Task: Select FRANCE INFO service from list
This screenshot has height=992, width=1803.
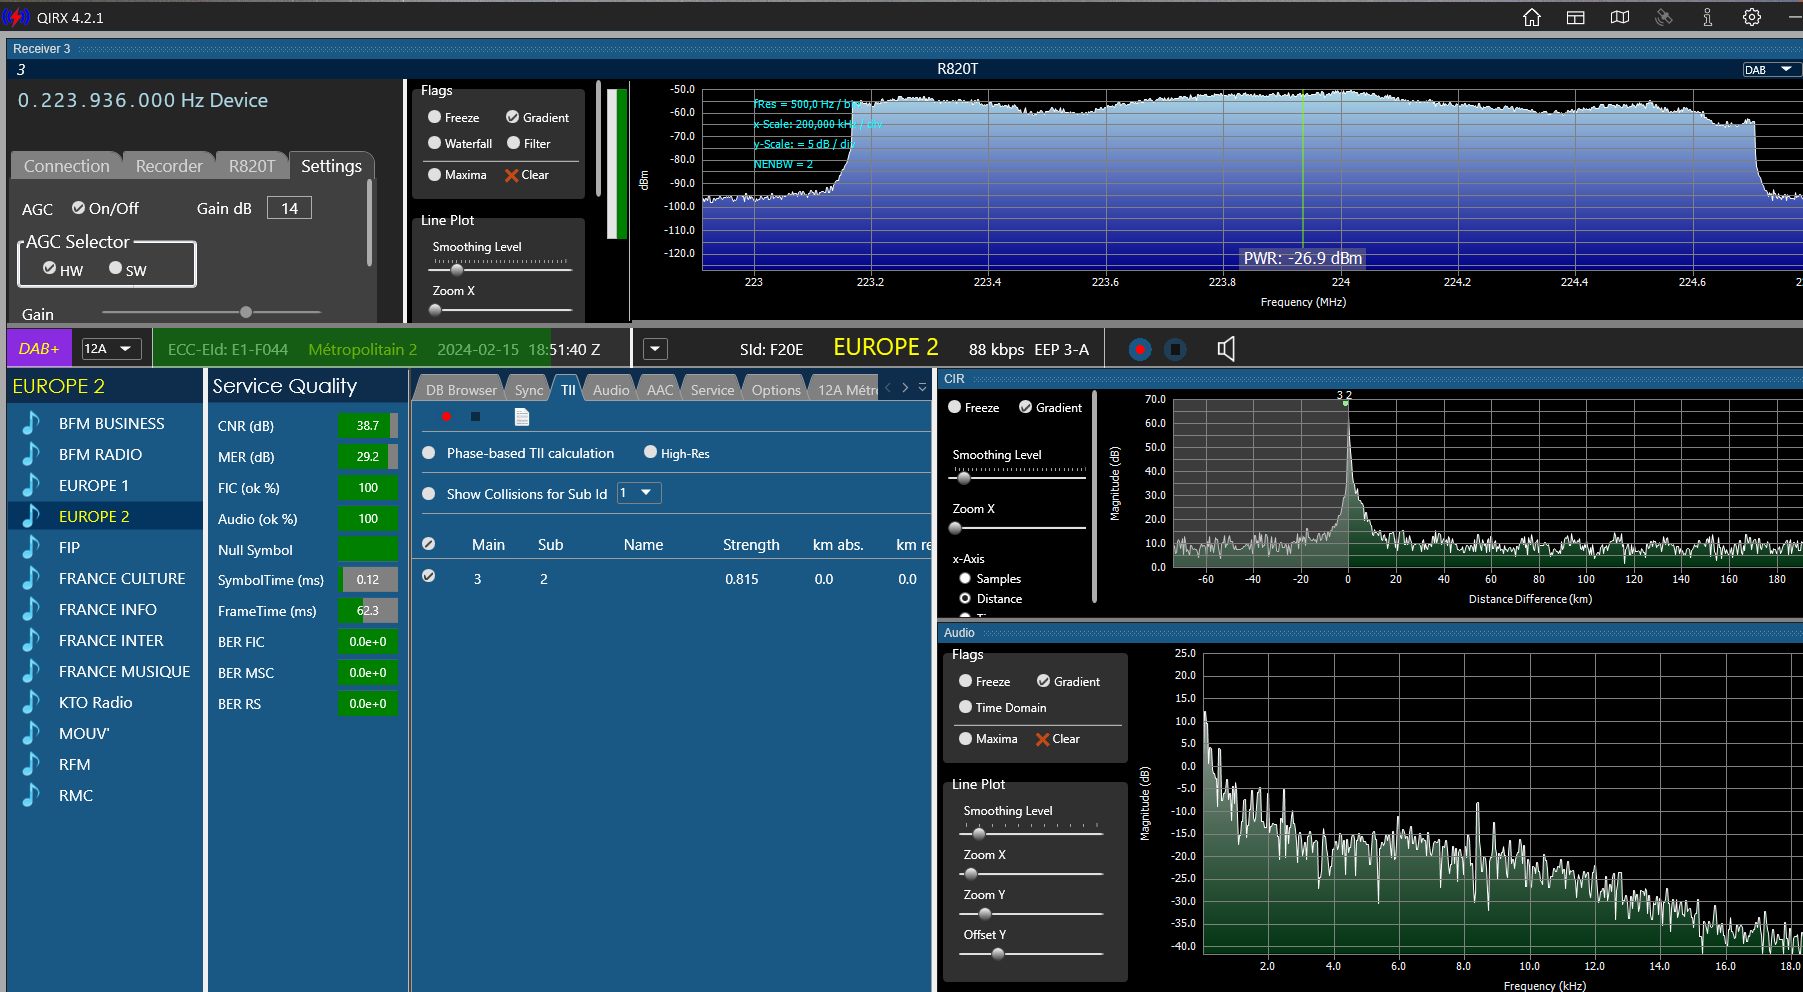Action: tap(107, 609)
